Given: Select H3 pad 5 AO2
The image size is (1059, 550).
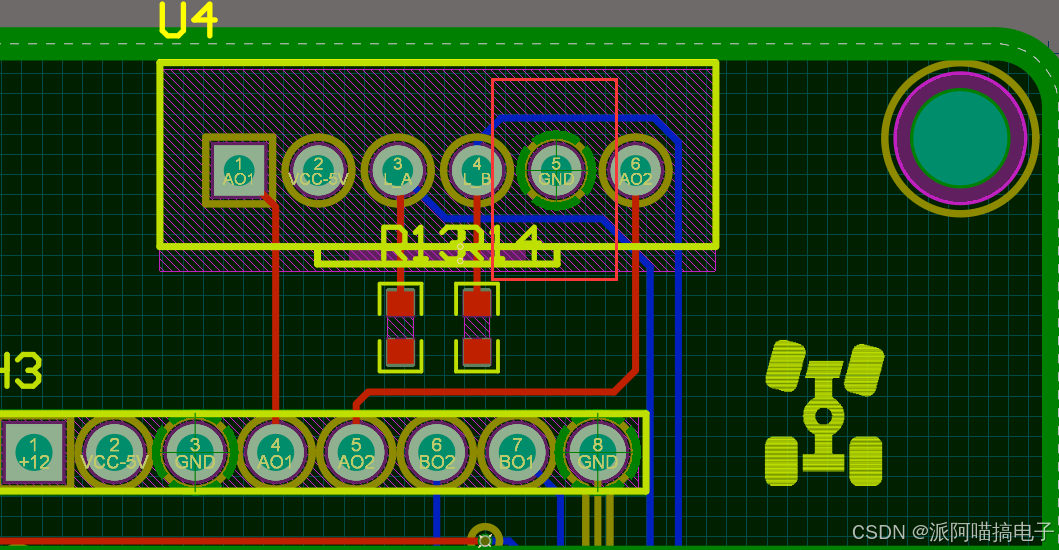Looking at the screenshot, I should tap(356, 453).
